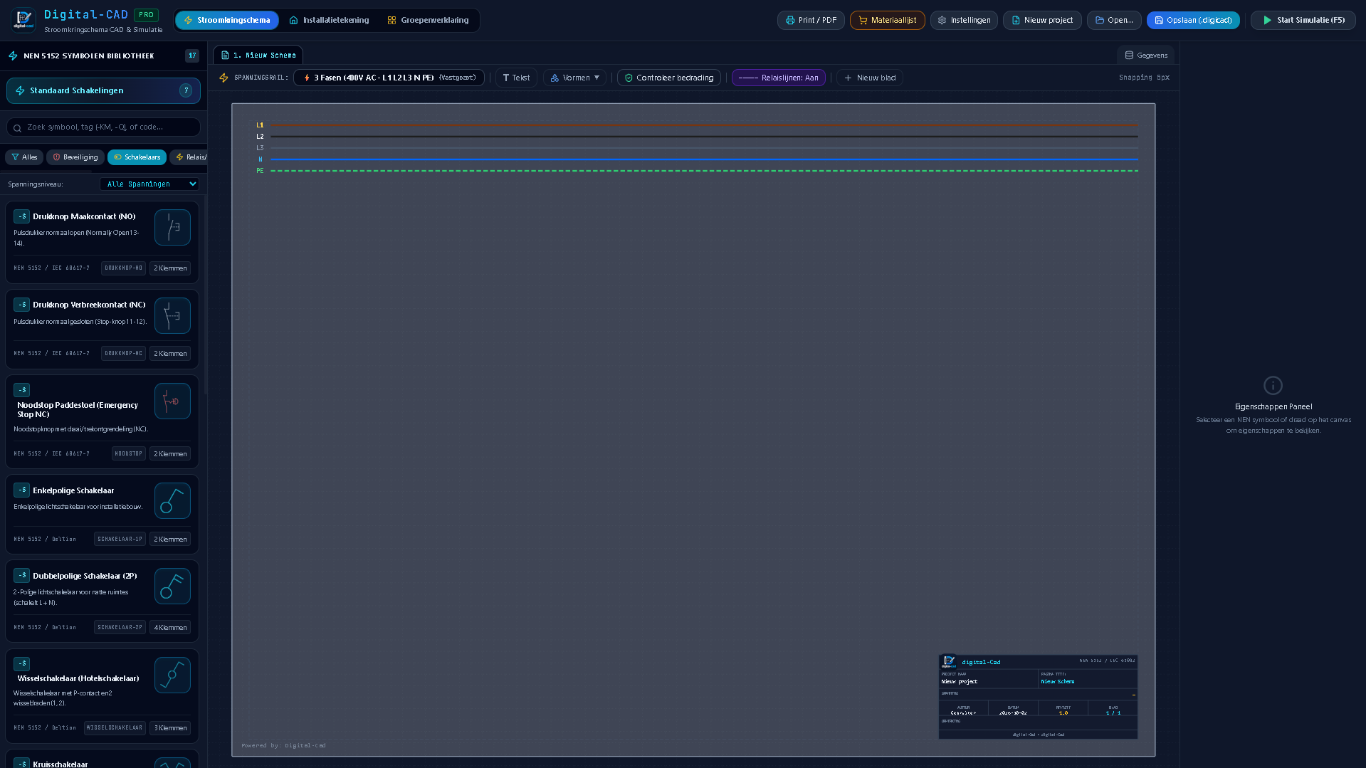Click the Tekst tool button
The image size is (1366, 768).
(x=516, y=77)
